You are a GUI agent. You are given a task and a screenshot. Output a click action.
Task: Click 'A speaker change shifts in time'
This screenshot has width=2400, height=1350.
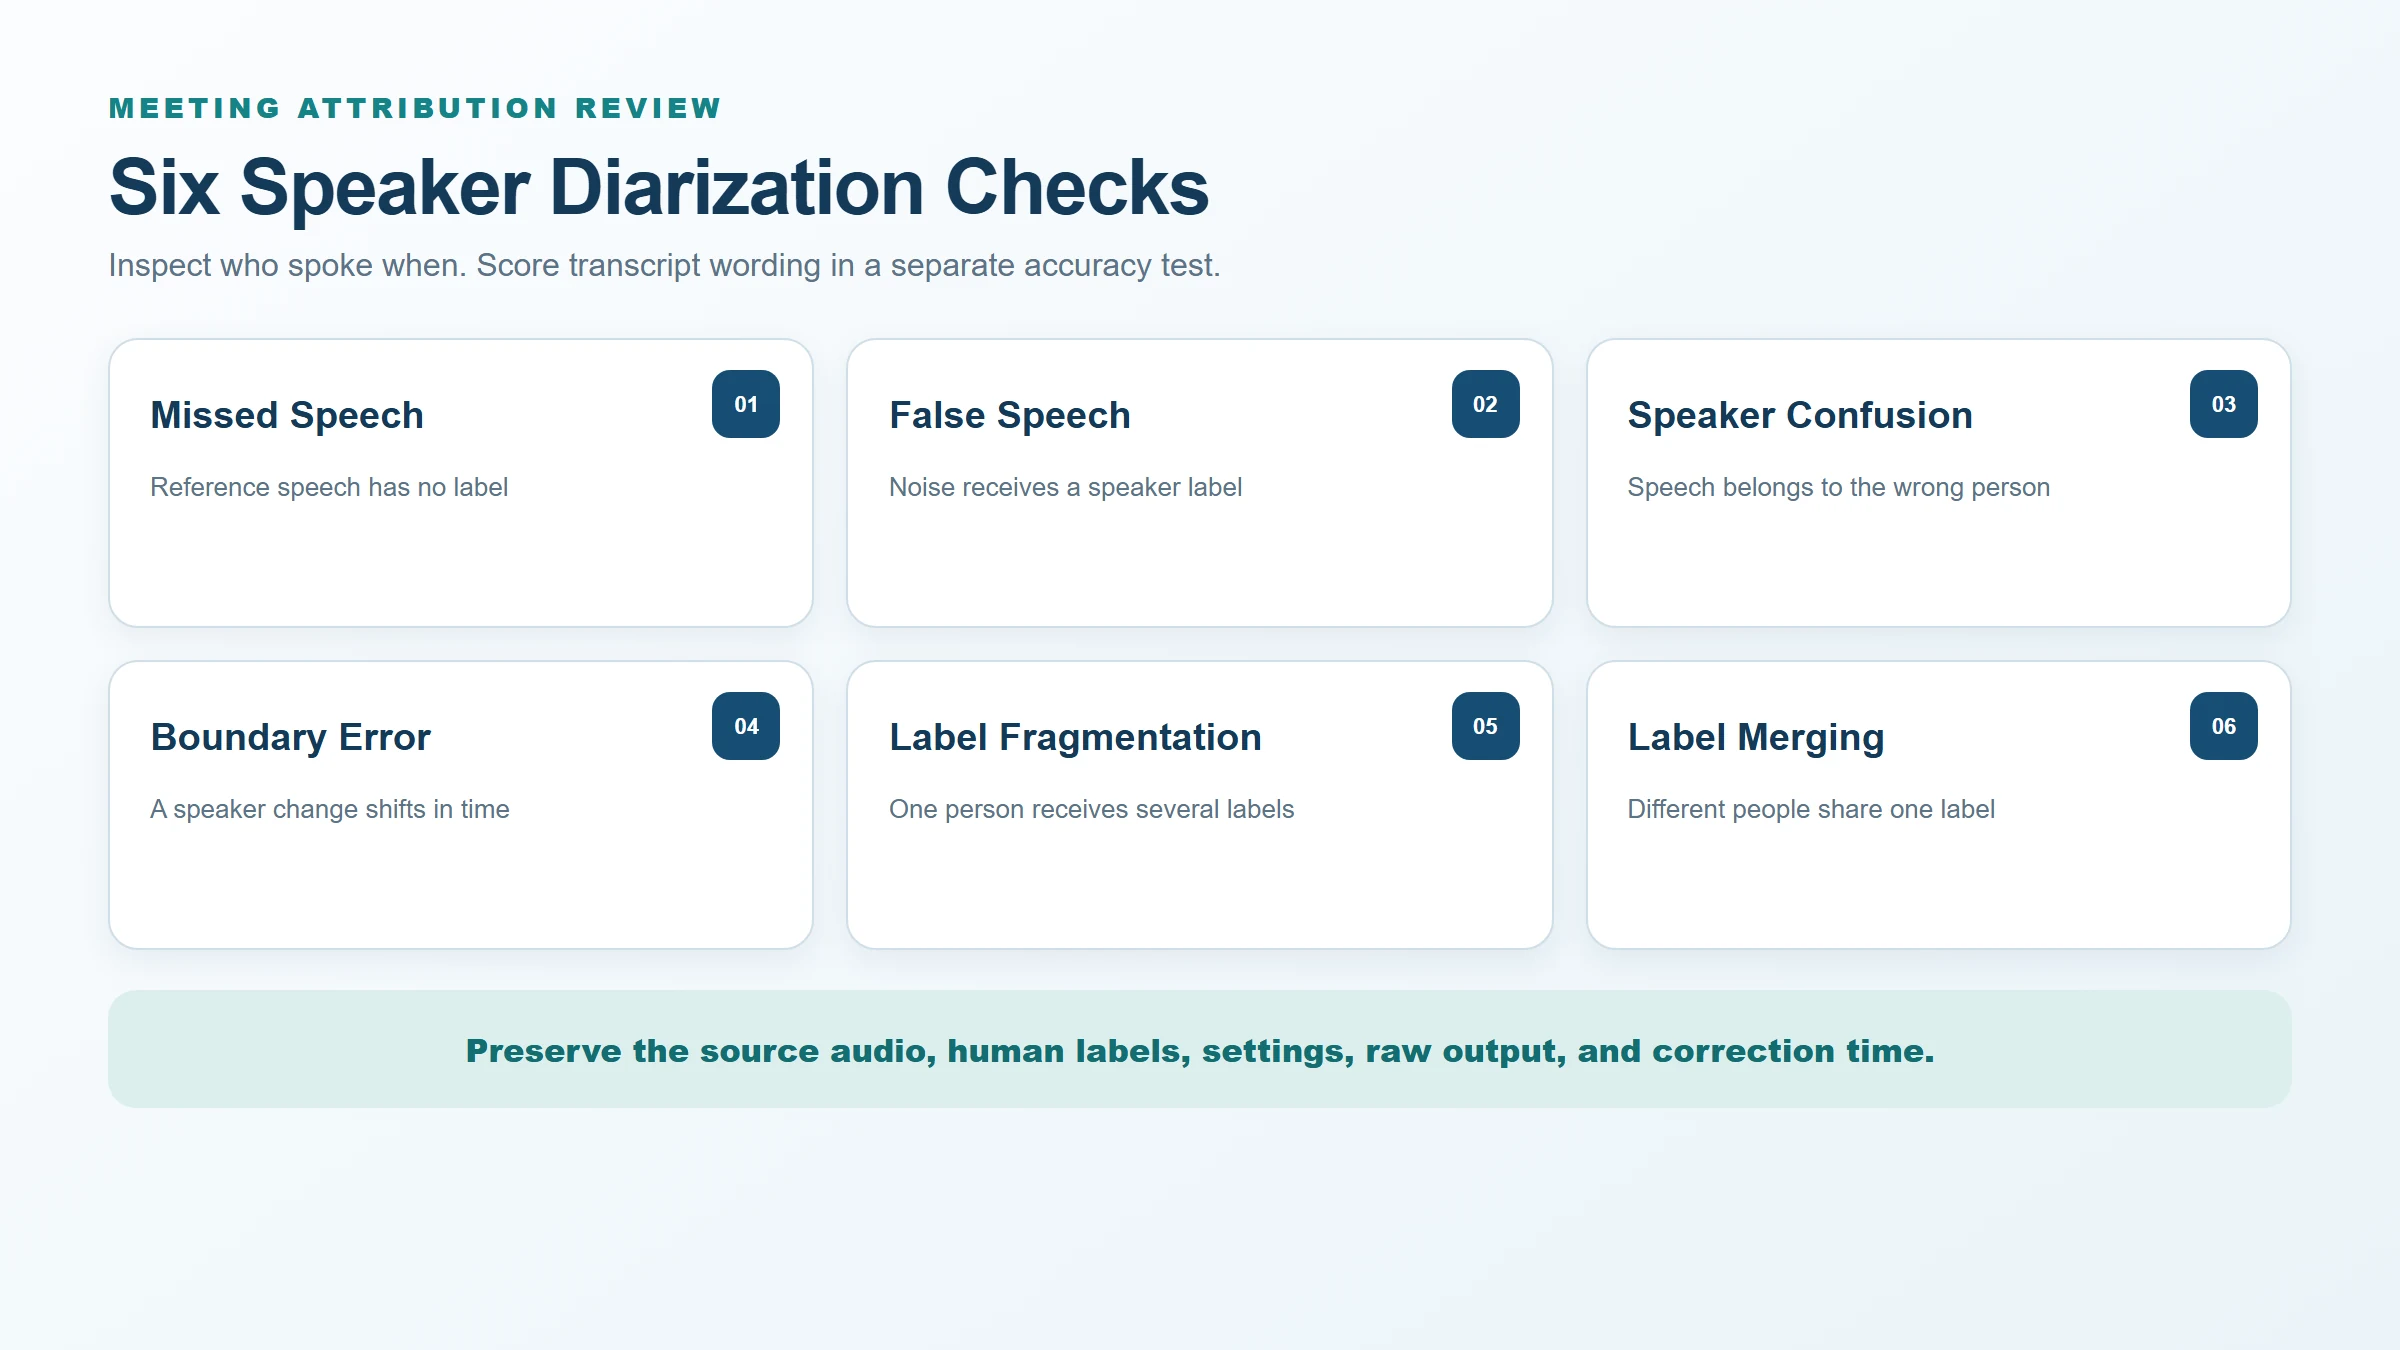click(330, 809)
